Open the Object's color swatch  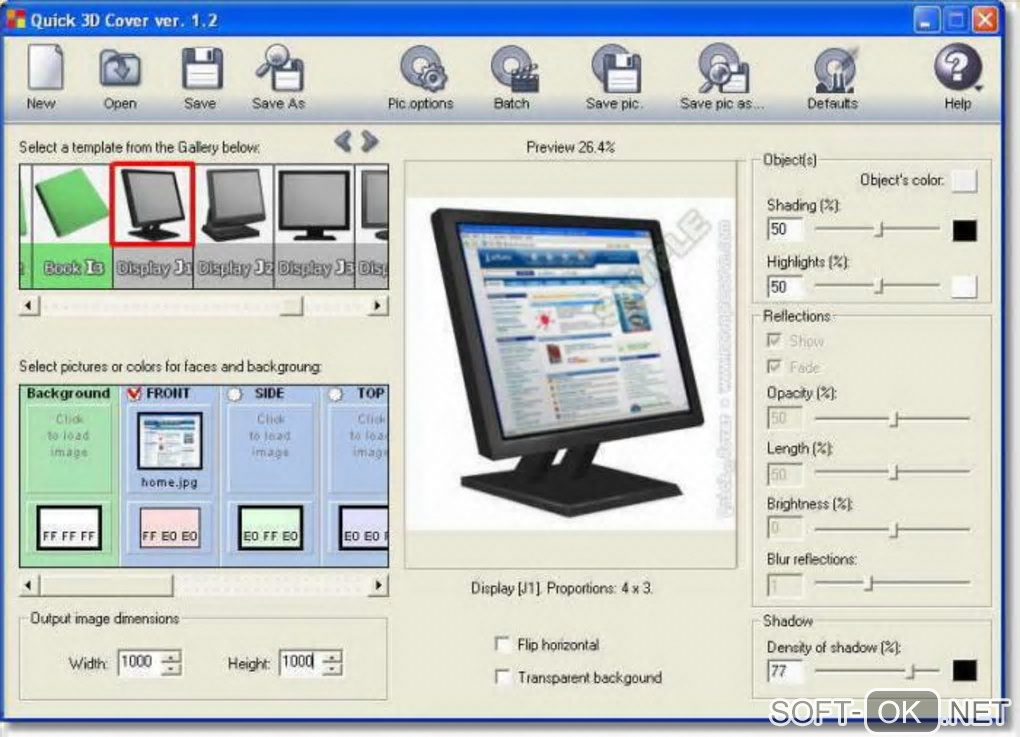coord(964,181)
